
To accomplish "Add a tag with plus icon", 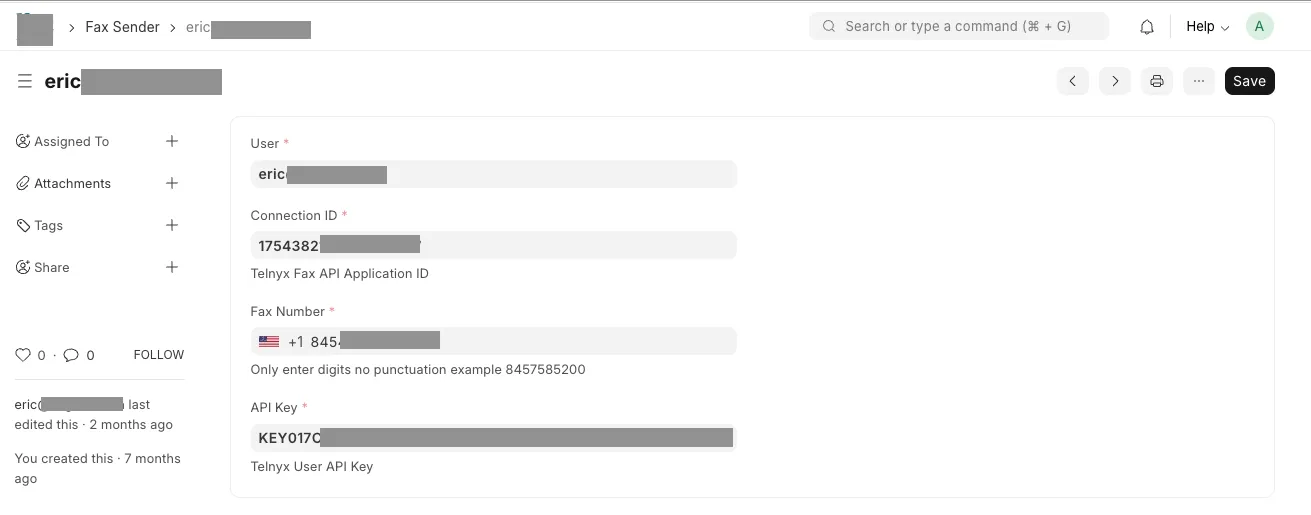I will (x=172, y=225).
